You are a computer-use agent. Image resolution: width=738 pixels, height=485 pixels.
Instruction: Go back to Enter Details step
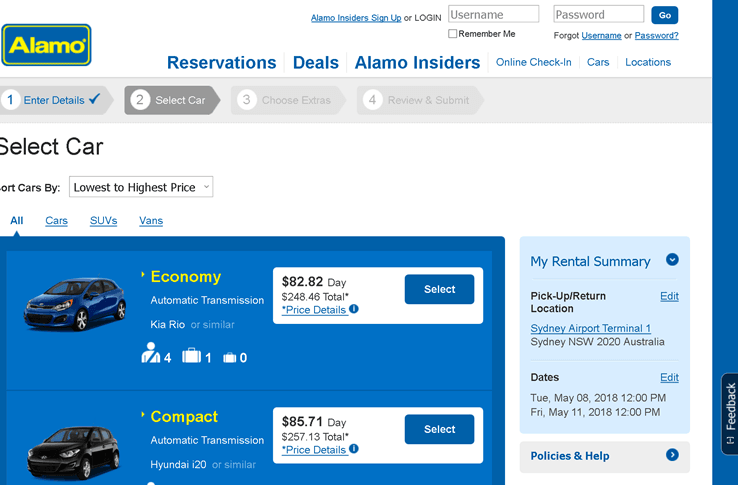[53, 100]
